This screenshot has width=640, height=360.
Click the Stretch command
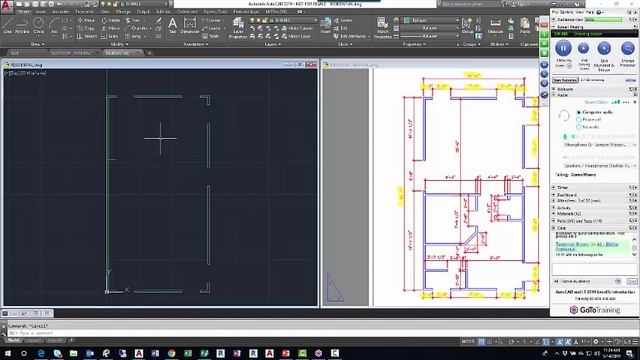pyautogui.click(x=87, y=36)
